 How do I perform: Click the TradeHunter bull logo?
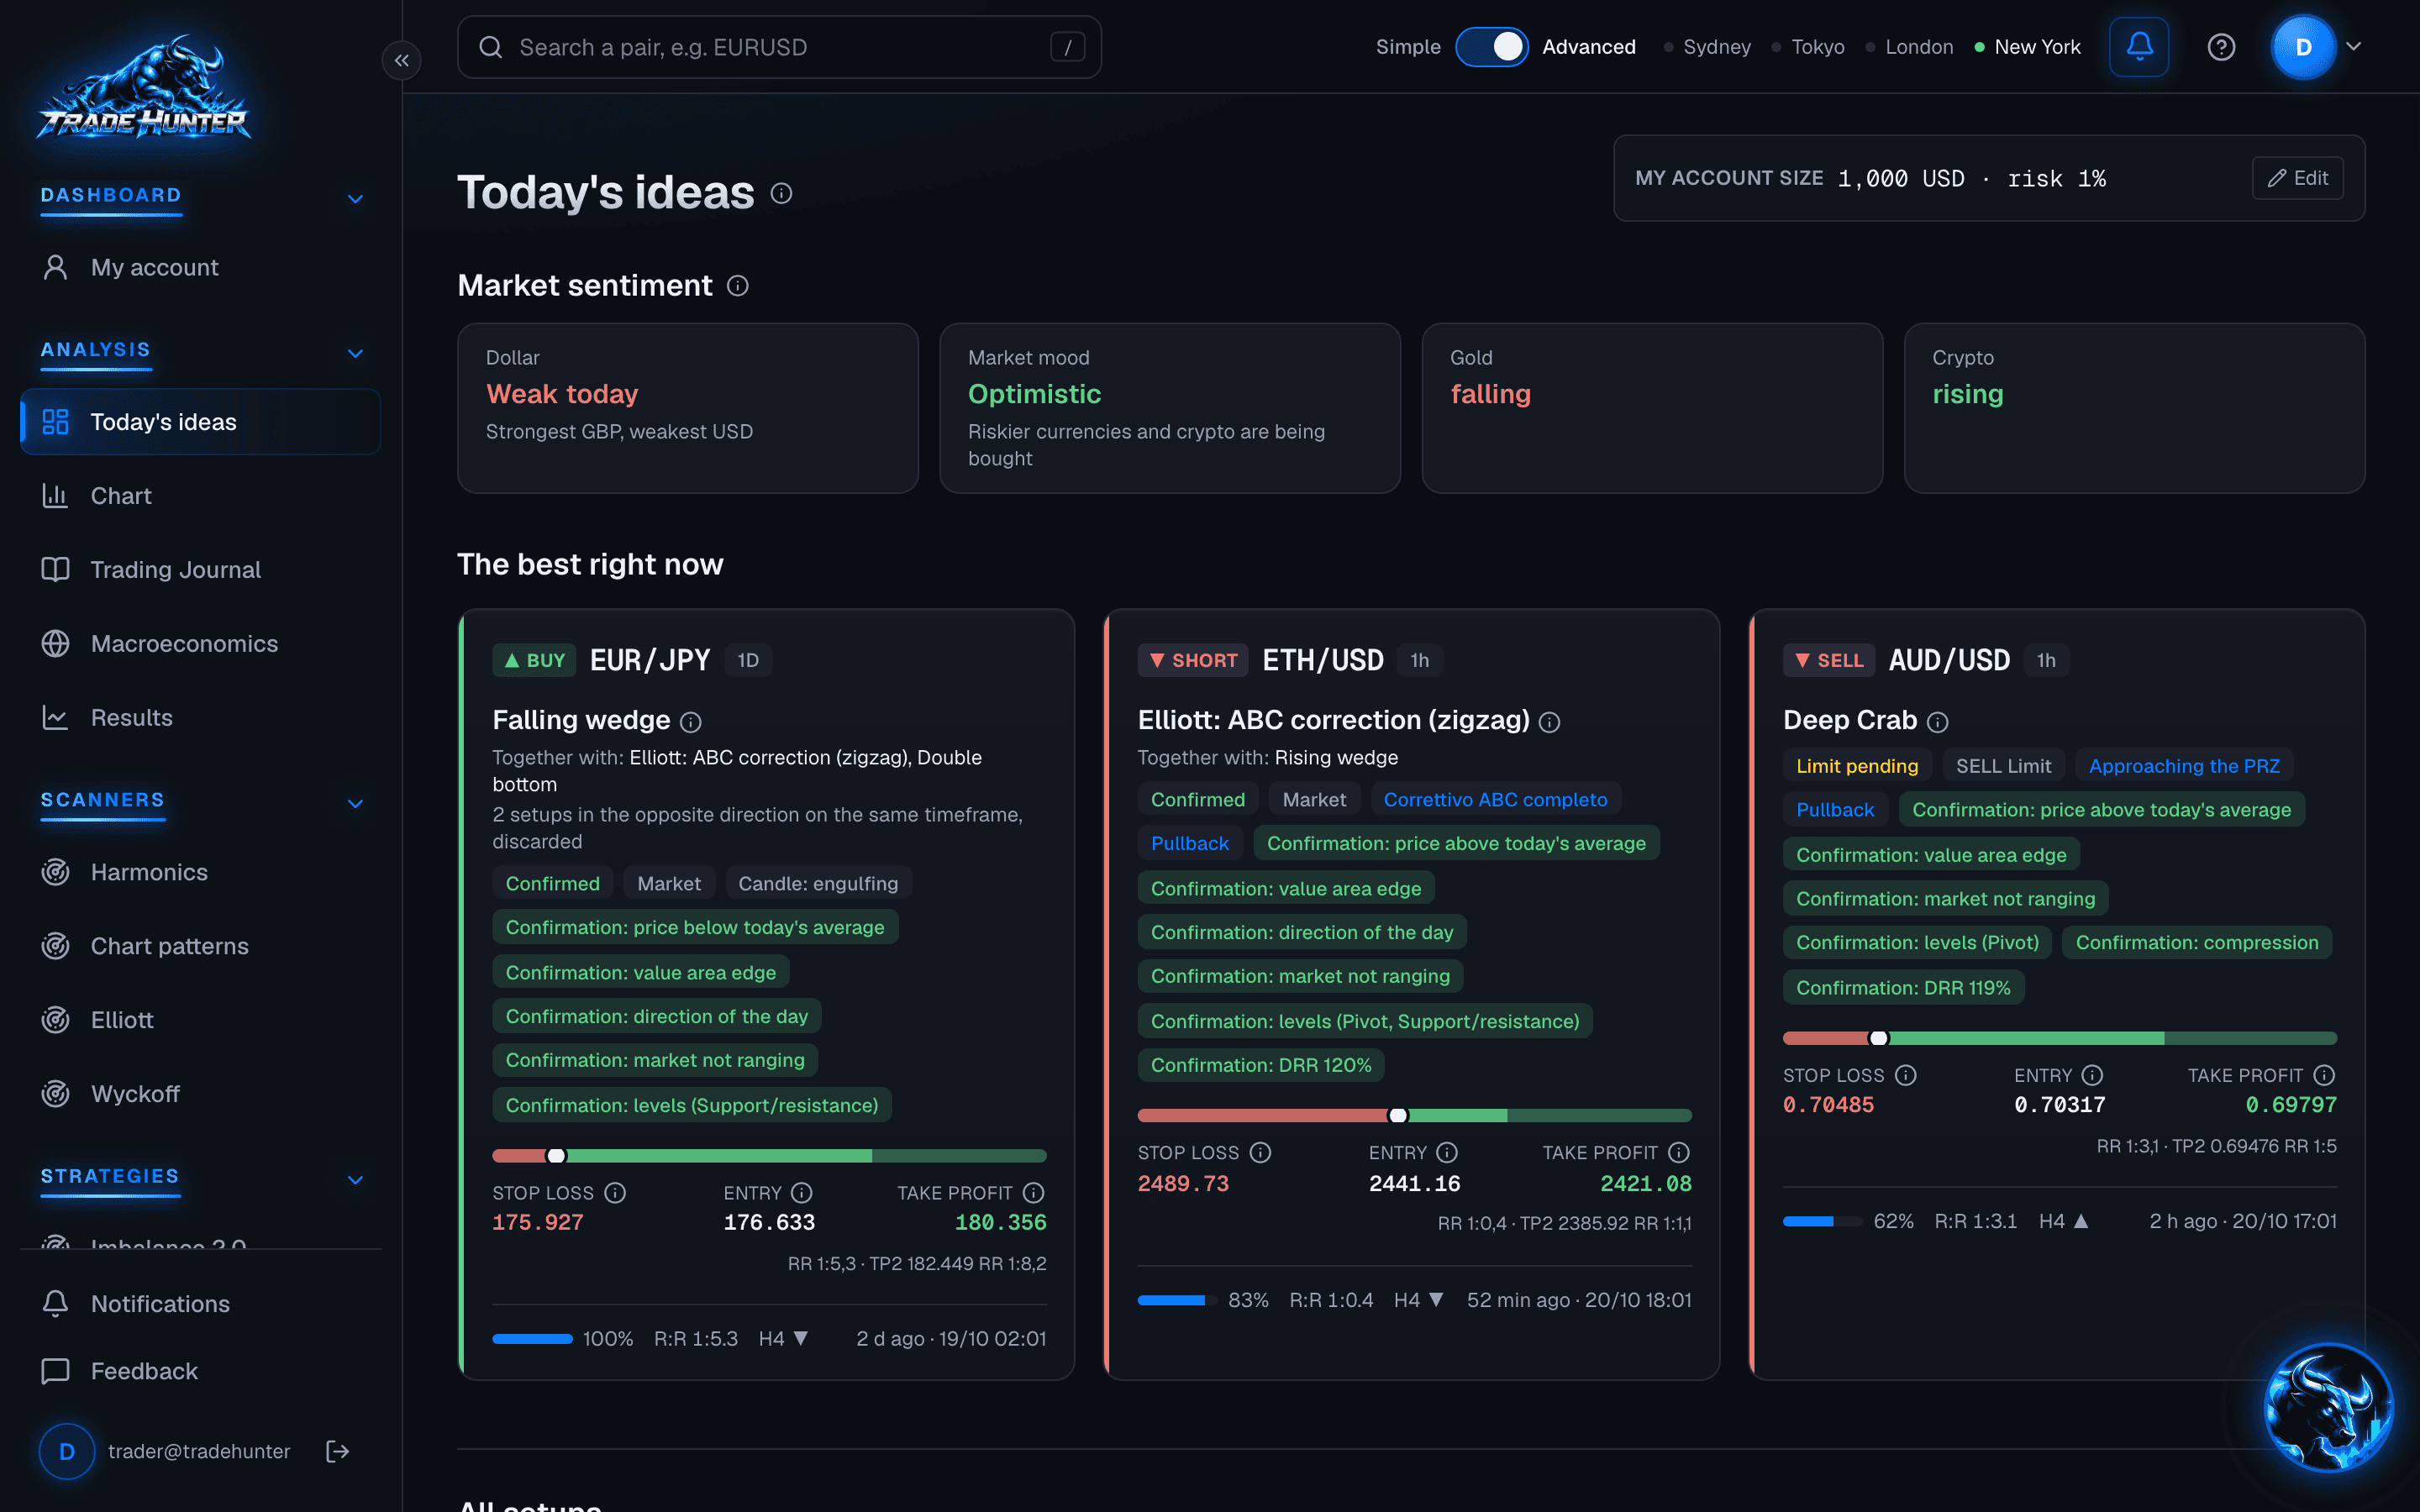144,89
